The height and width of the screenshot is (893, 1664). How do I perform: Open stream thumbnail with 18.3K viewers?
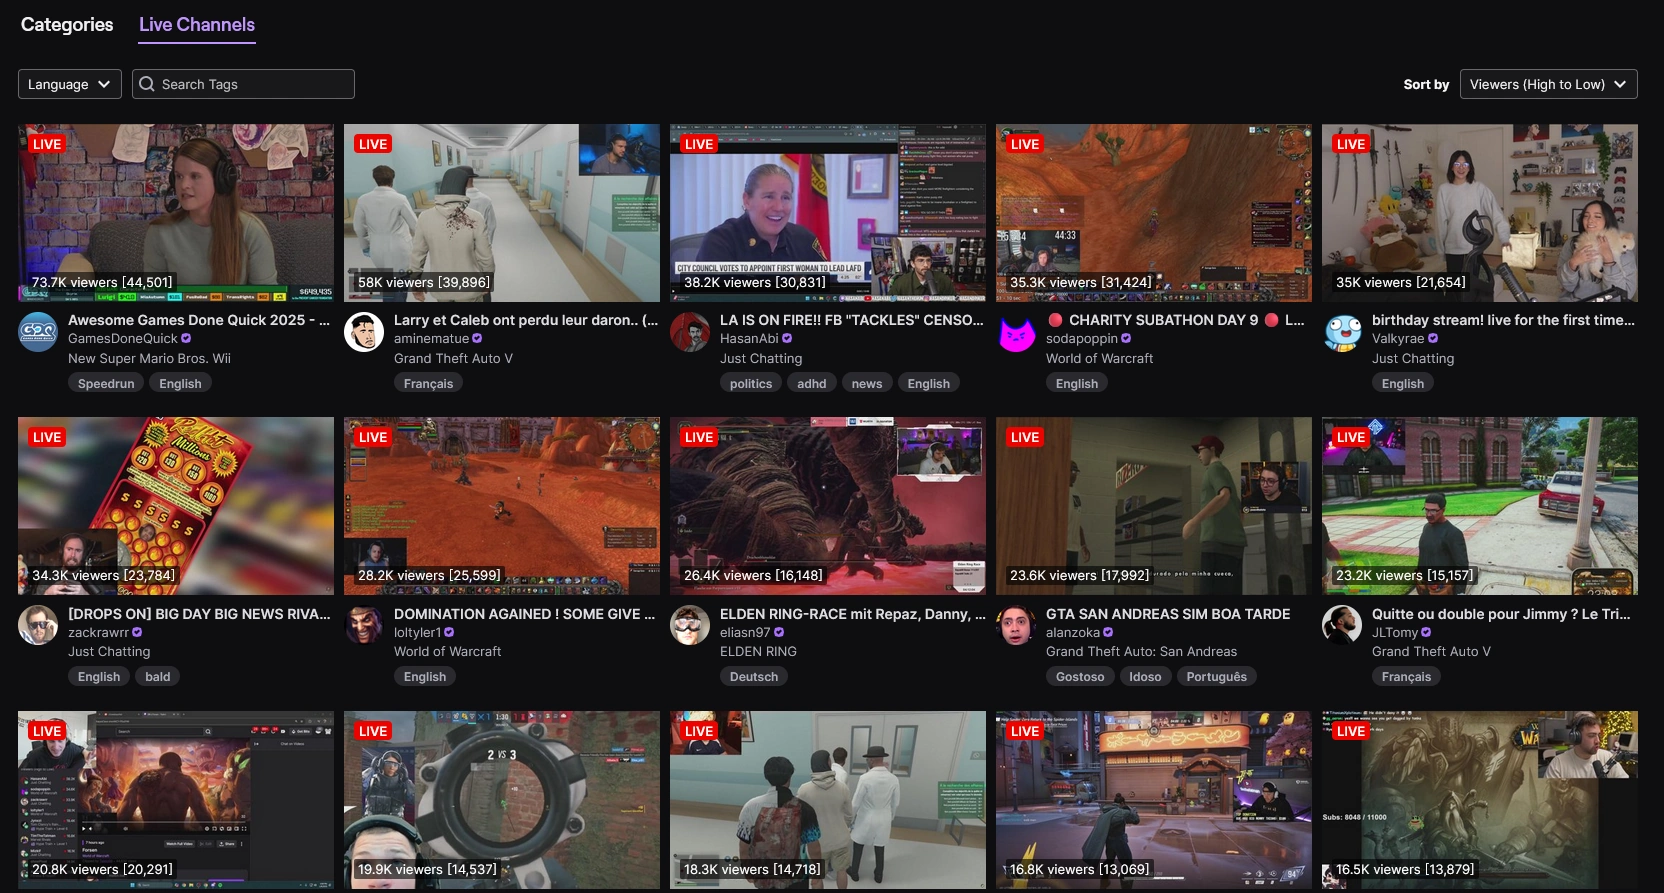[828, 800]
